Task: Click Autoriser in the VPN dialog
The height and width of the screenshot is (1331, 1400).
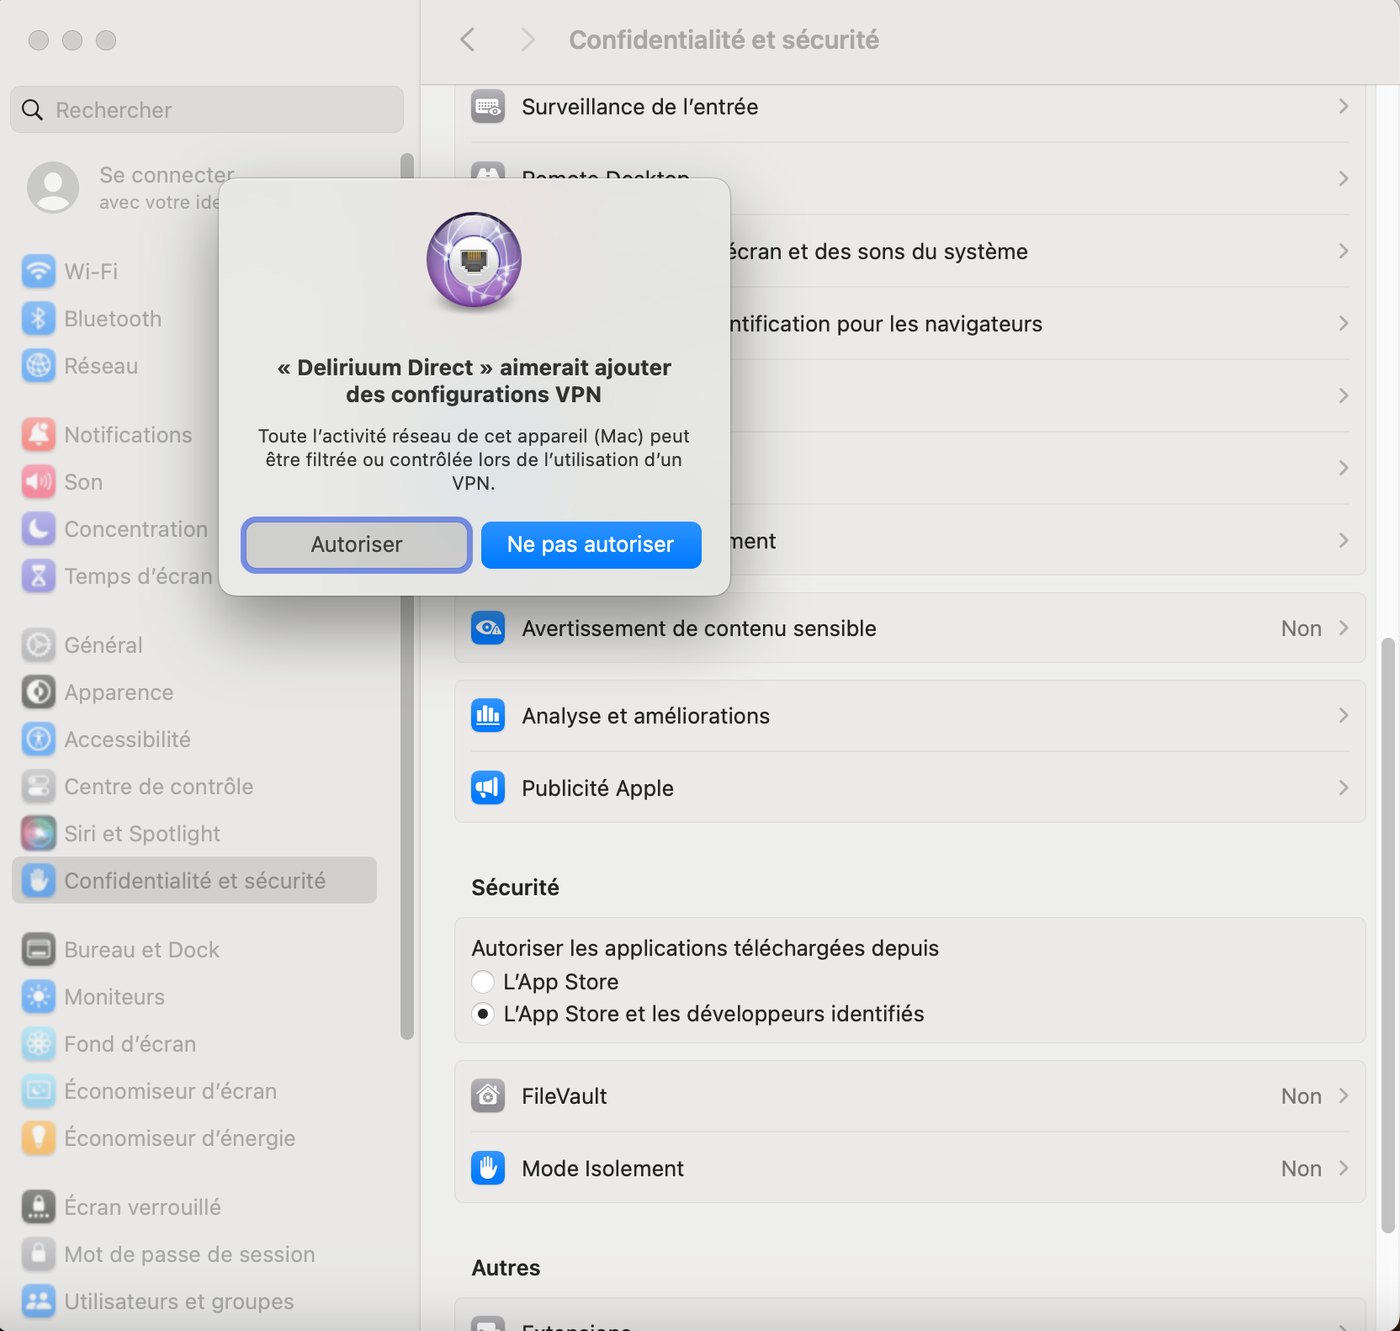Action: (x=356, y=544)
